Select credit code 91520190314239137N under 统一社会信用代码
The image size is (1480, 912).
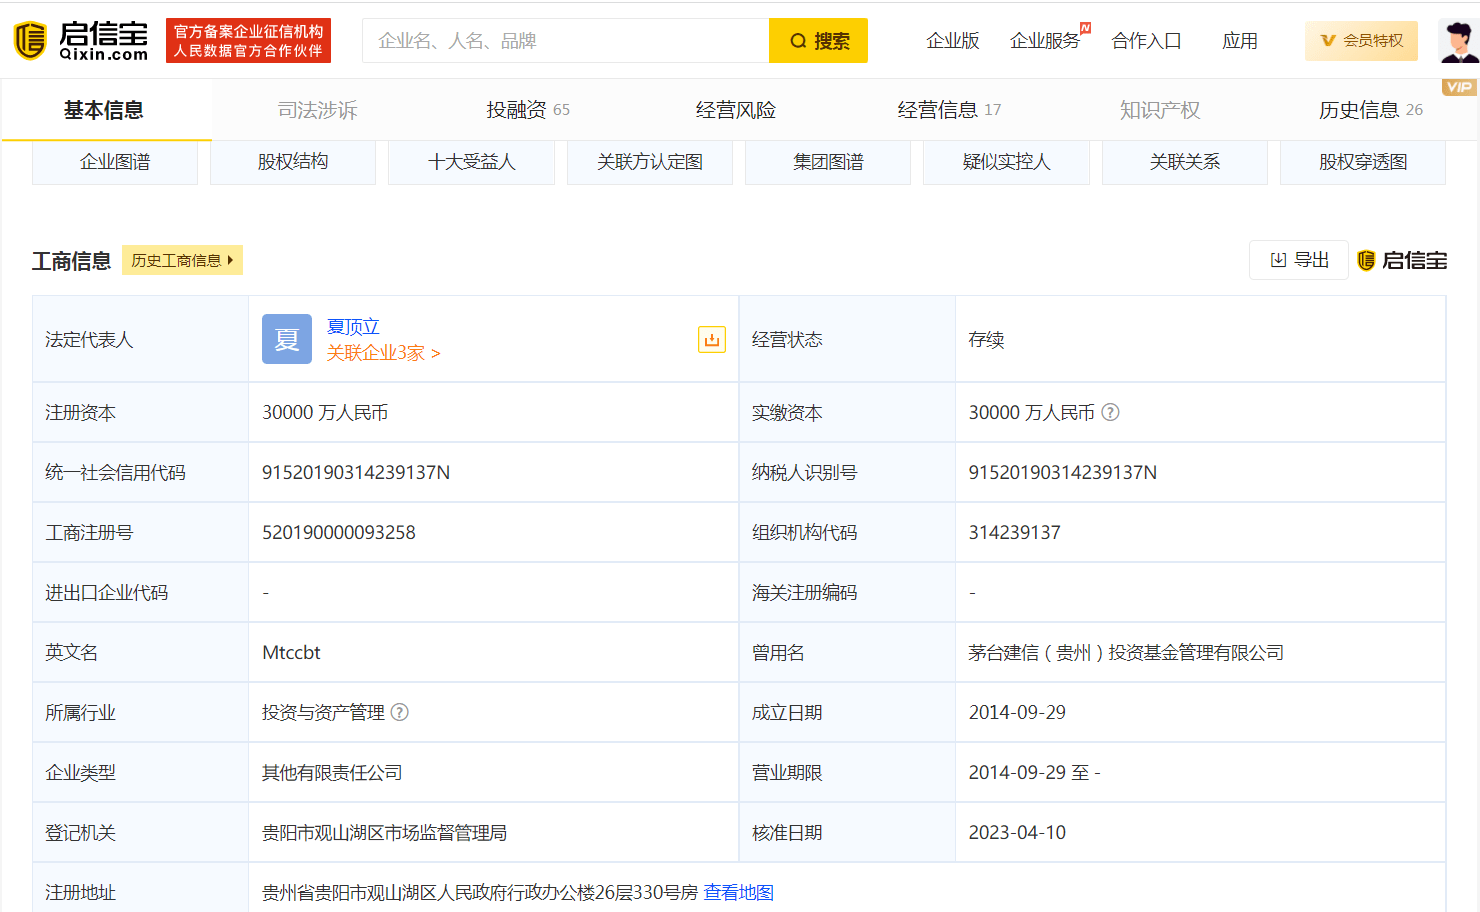click(356, 472)
